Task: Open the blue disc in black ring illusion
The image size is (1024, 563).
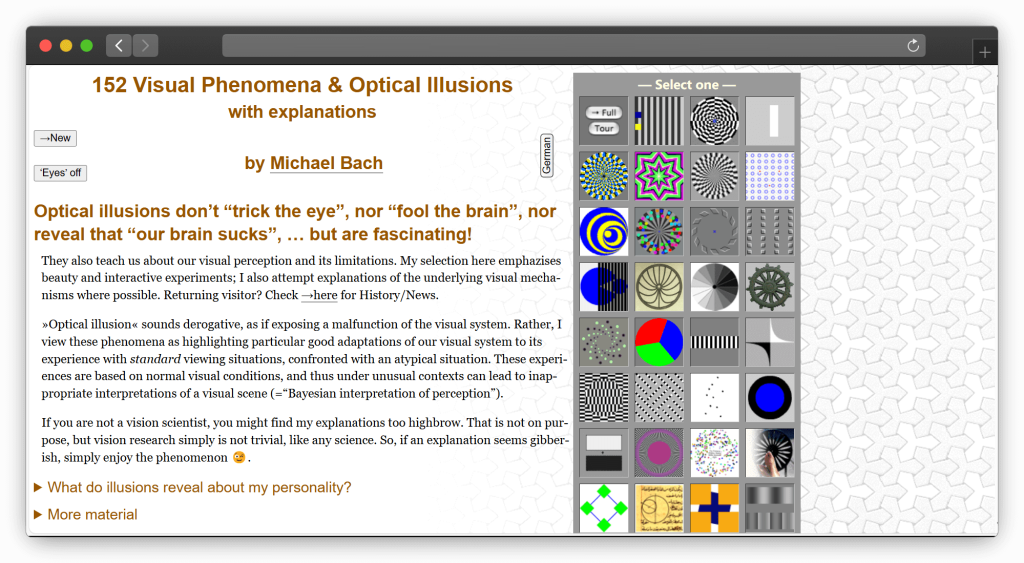Action: coord(770,397)
